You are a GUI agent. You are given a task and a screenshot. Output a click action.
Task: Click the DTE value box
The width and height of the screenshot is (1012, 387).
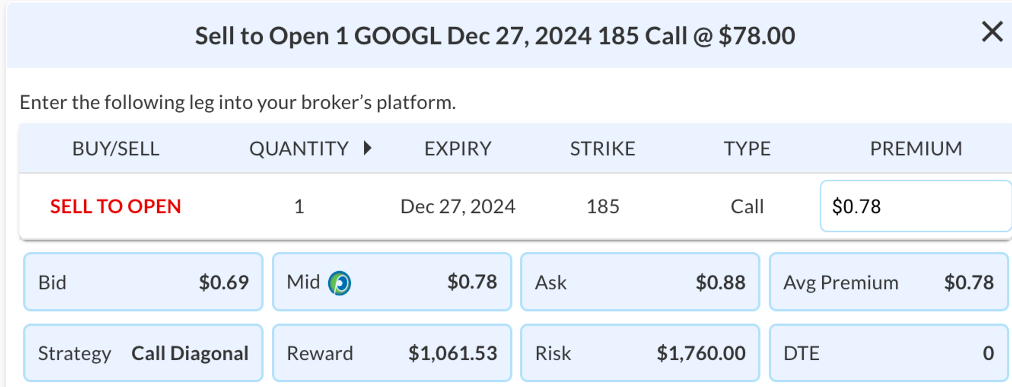tap(889, 353)
